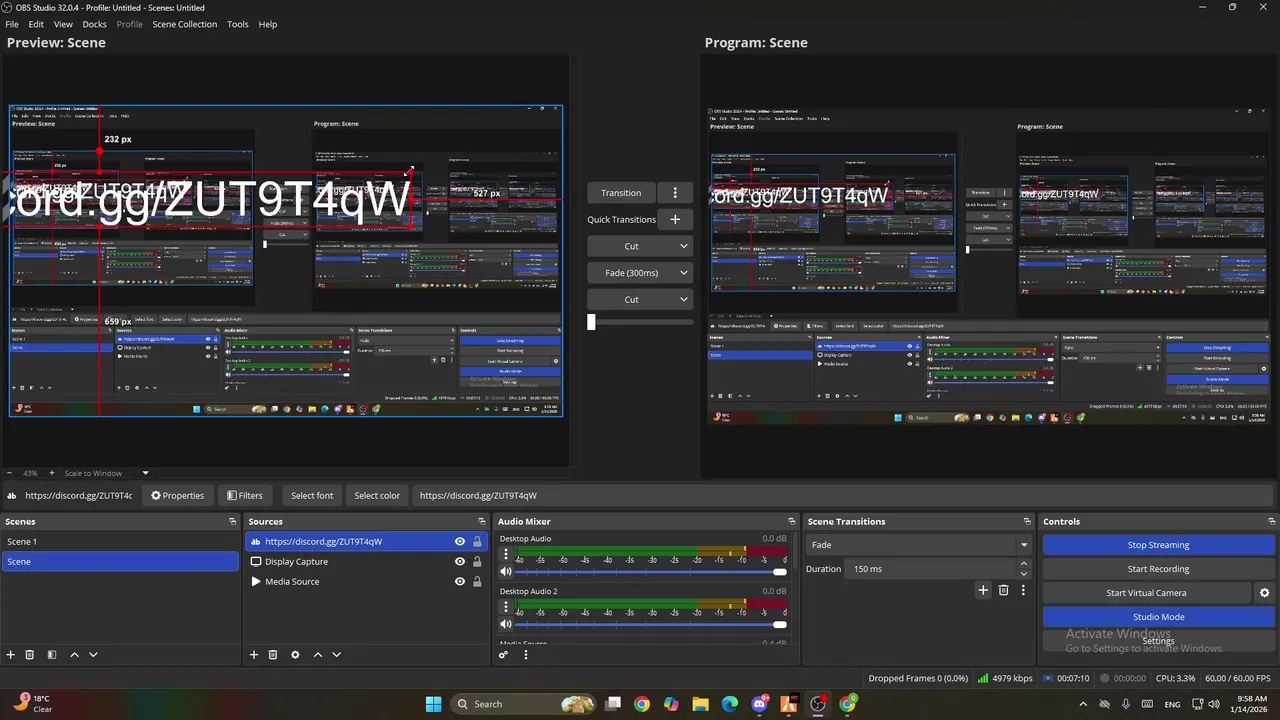Open the Fade scene transition combo box
This screenshot has height=720, width=1280.
click(919, 545)
